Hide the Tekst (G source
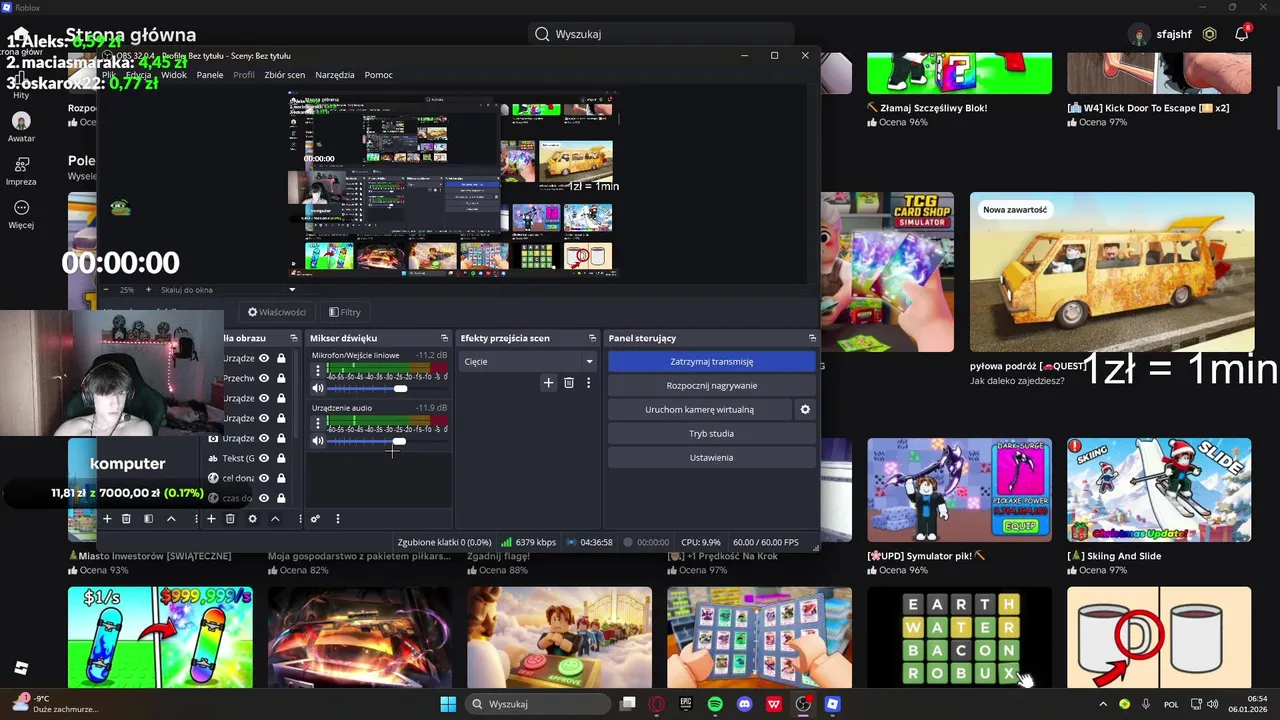1280x720 pixels. click(264, 458)
